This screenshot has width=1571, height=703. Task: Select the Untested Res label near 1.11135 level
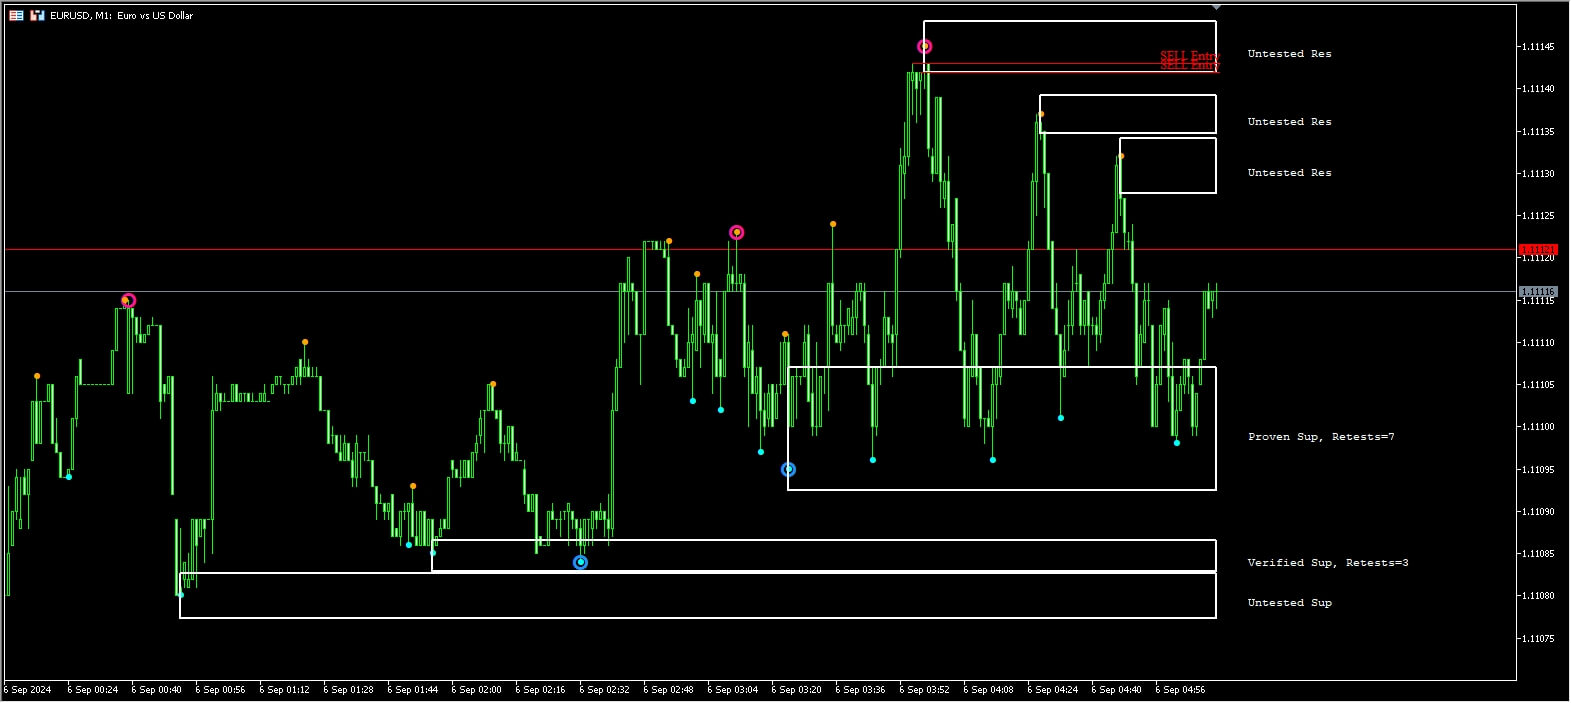[1289, 122]
